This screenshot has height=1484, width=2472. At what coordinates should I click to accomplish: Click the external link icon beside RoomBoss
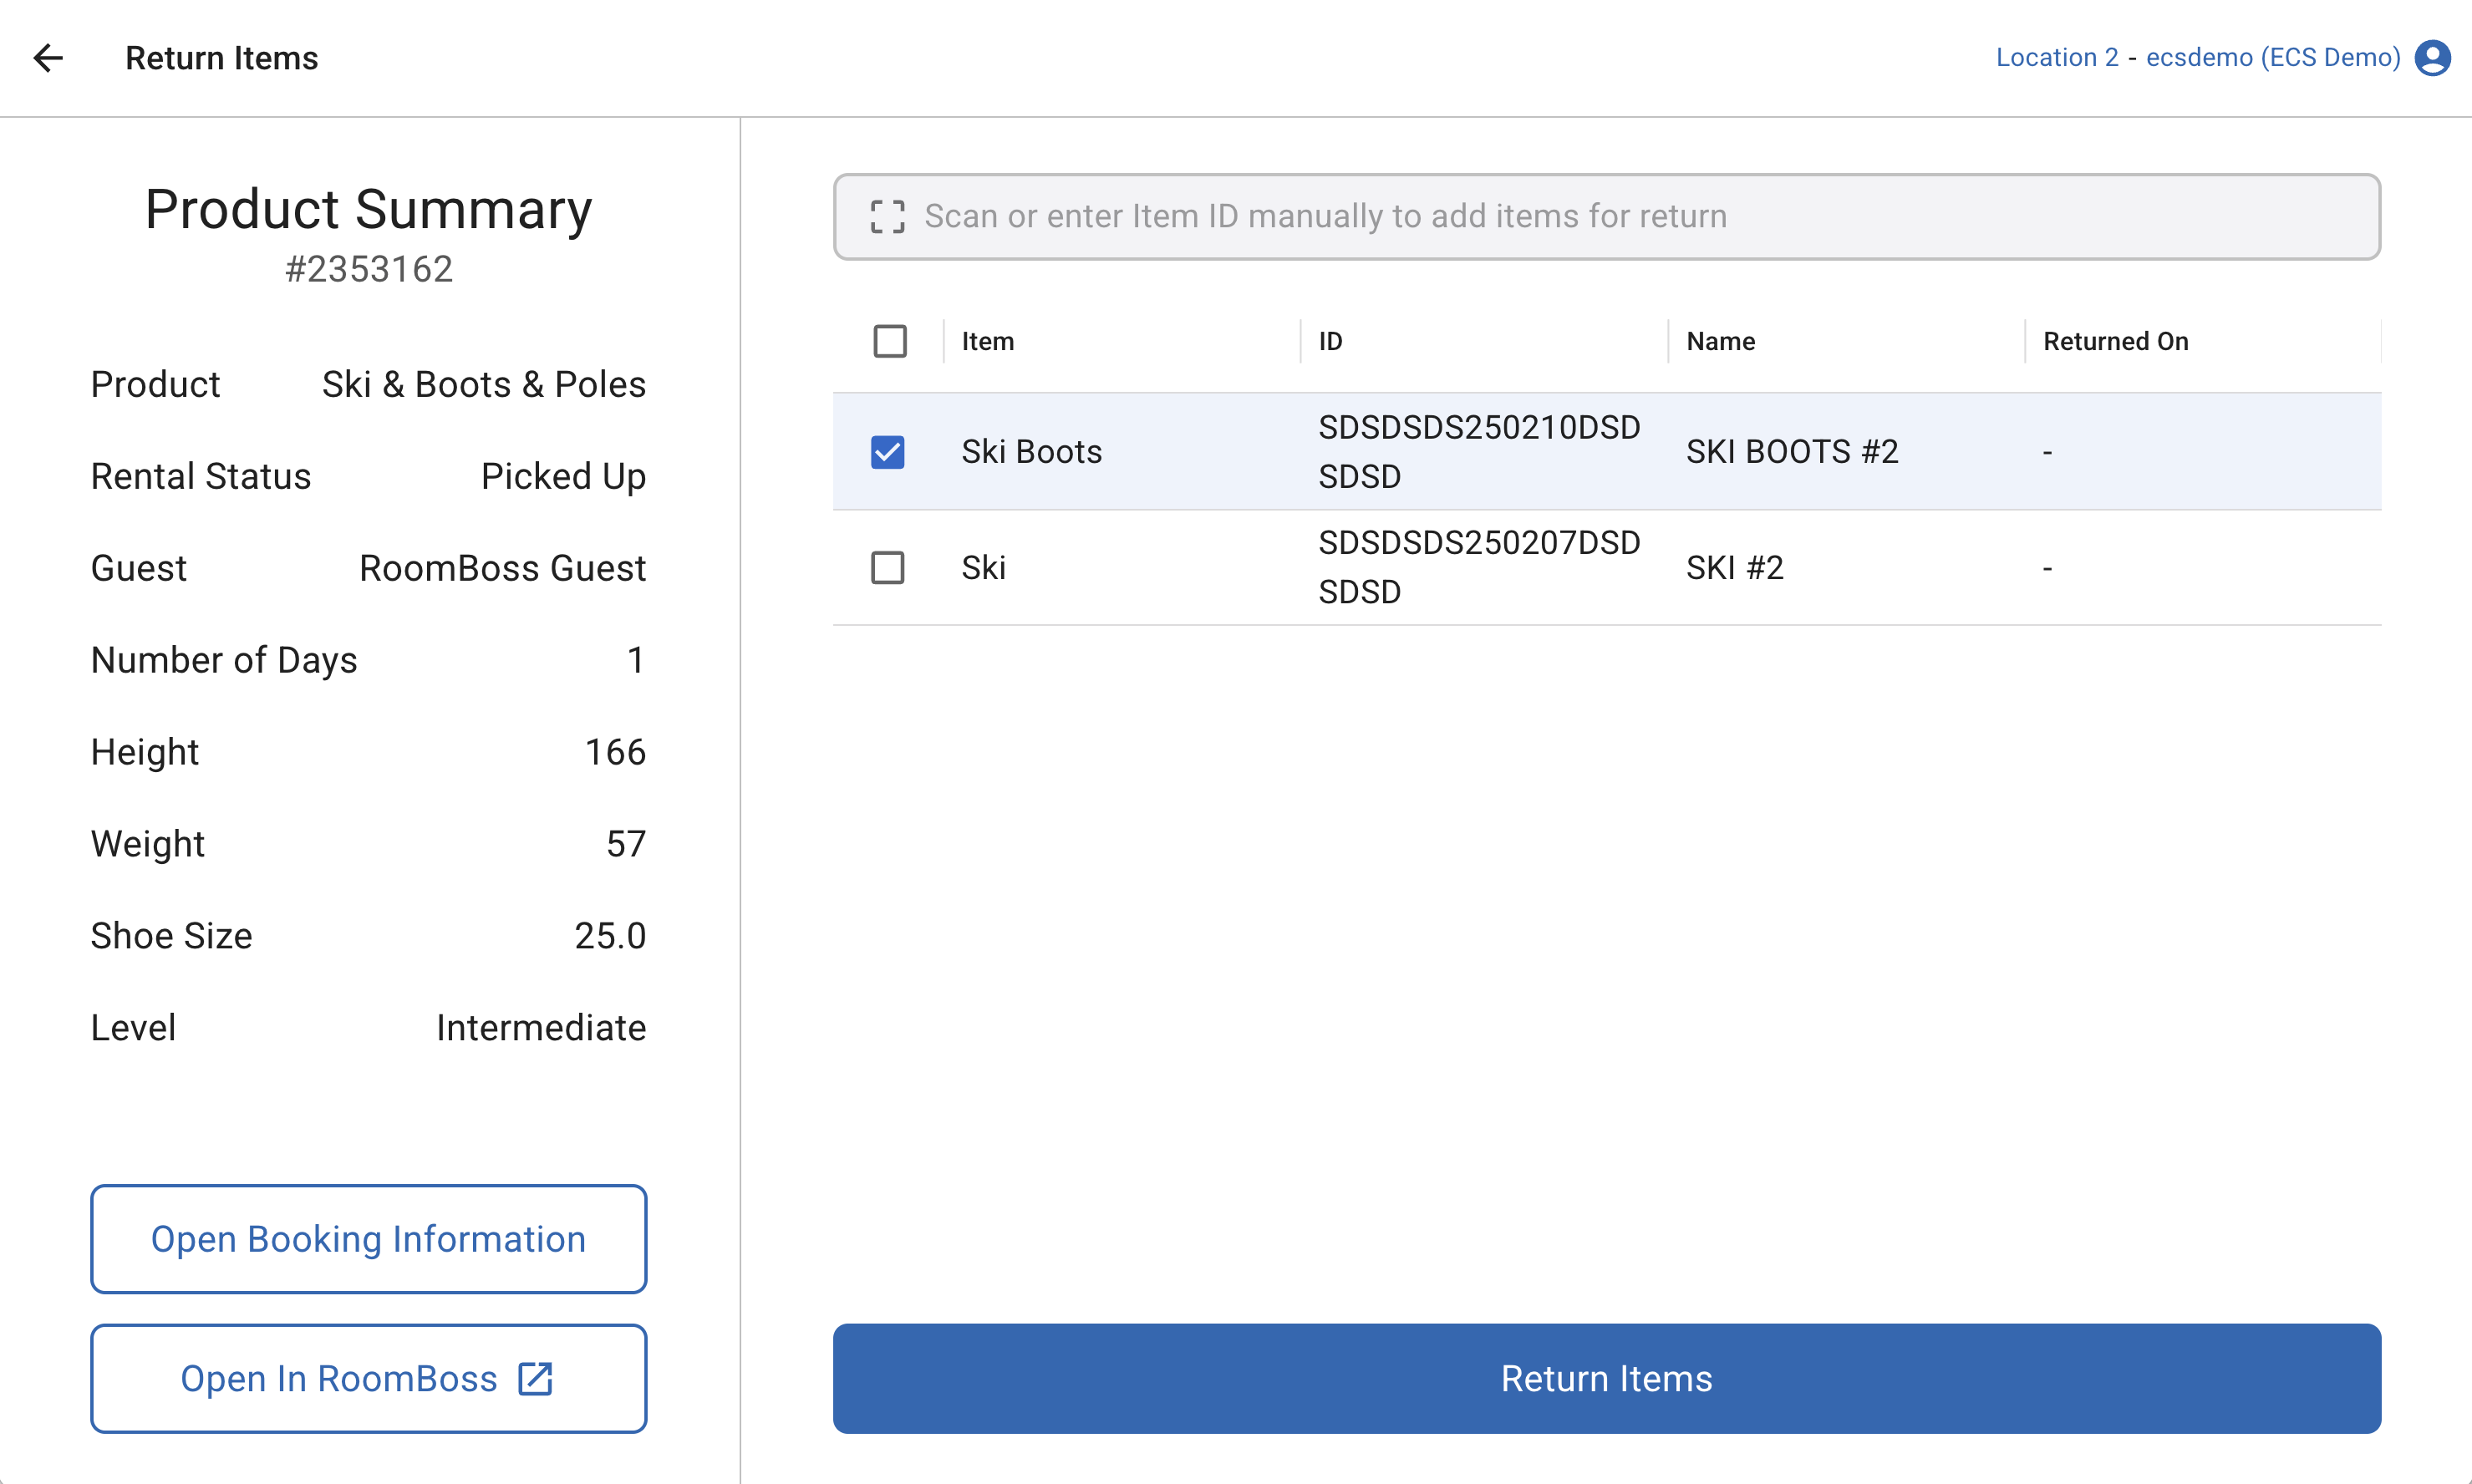click(x=535, y=1378)
